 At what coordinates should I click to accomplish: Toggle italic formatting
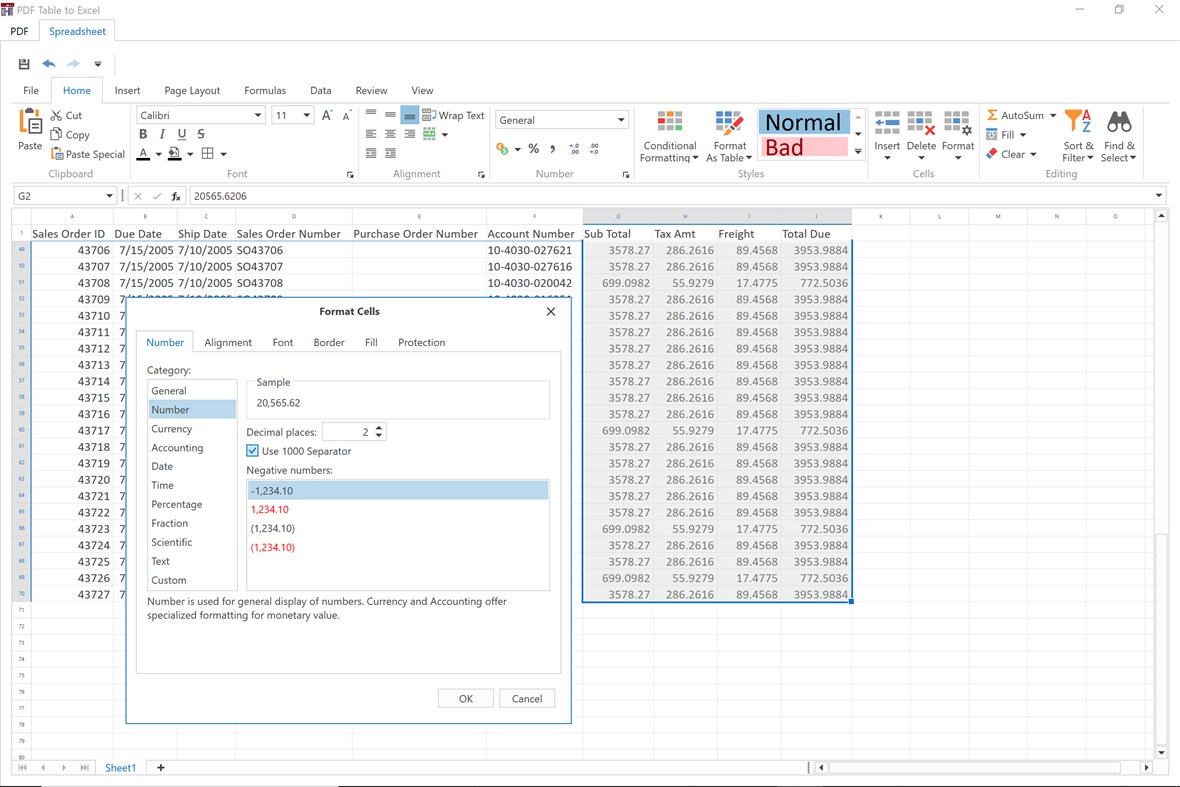tap(162, 134)
